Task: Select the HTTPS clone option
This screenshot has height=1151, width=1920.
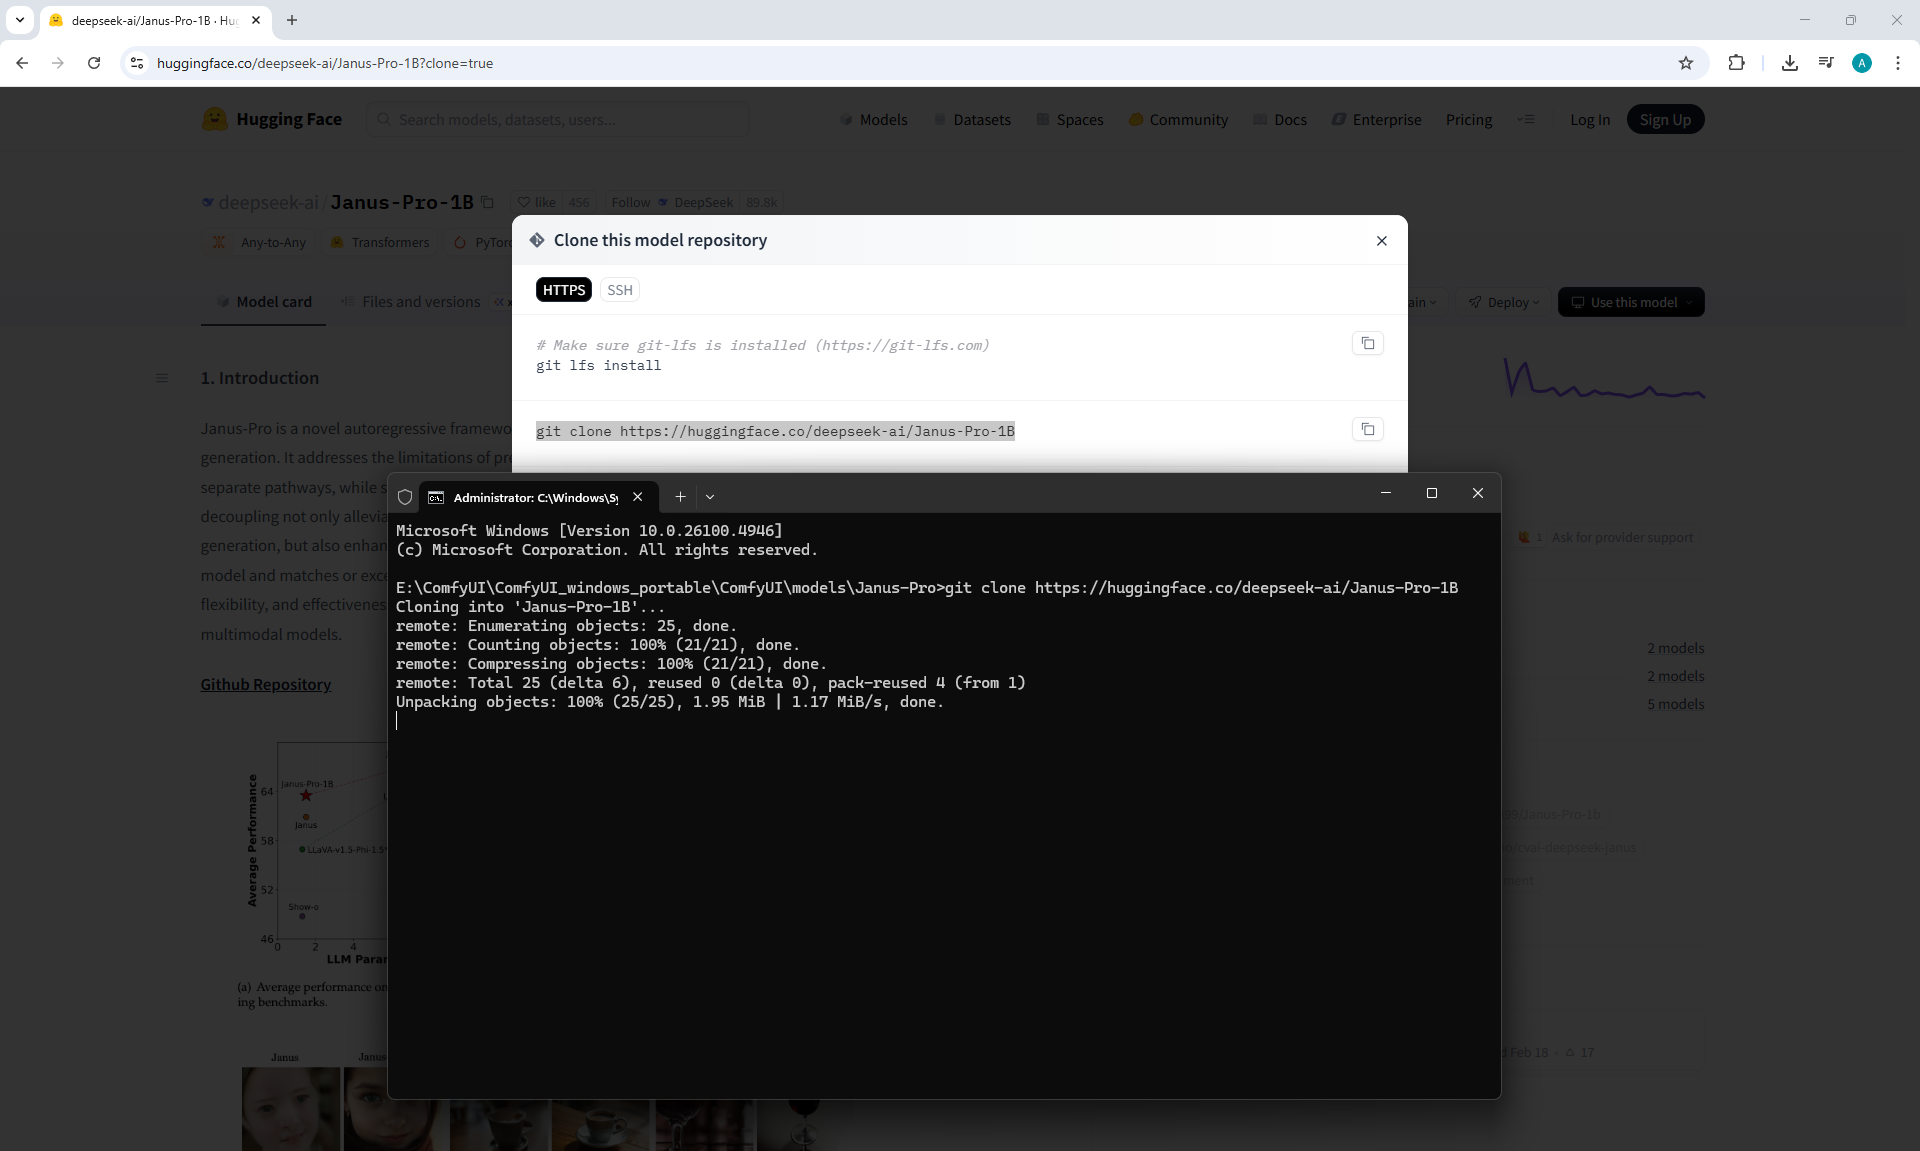Action: coord(564,290)
